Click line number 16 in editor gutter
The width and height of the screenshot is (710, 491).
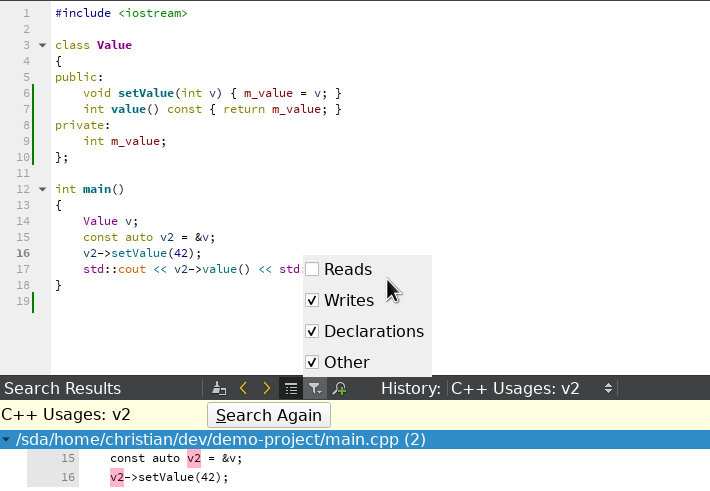pyautogui.click(x=24, y=253)
